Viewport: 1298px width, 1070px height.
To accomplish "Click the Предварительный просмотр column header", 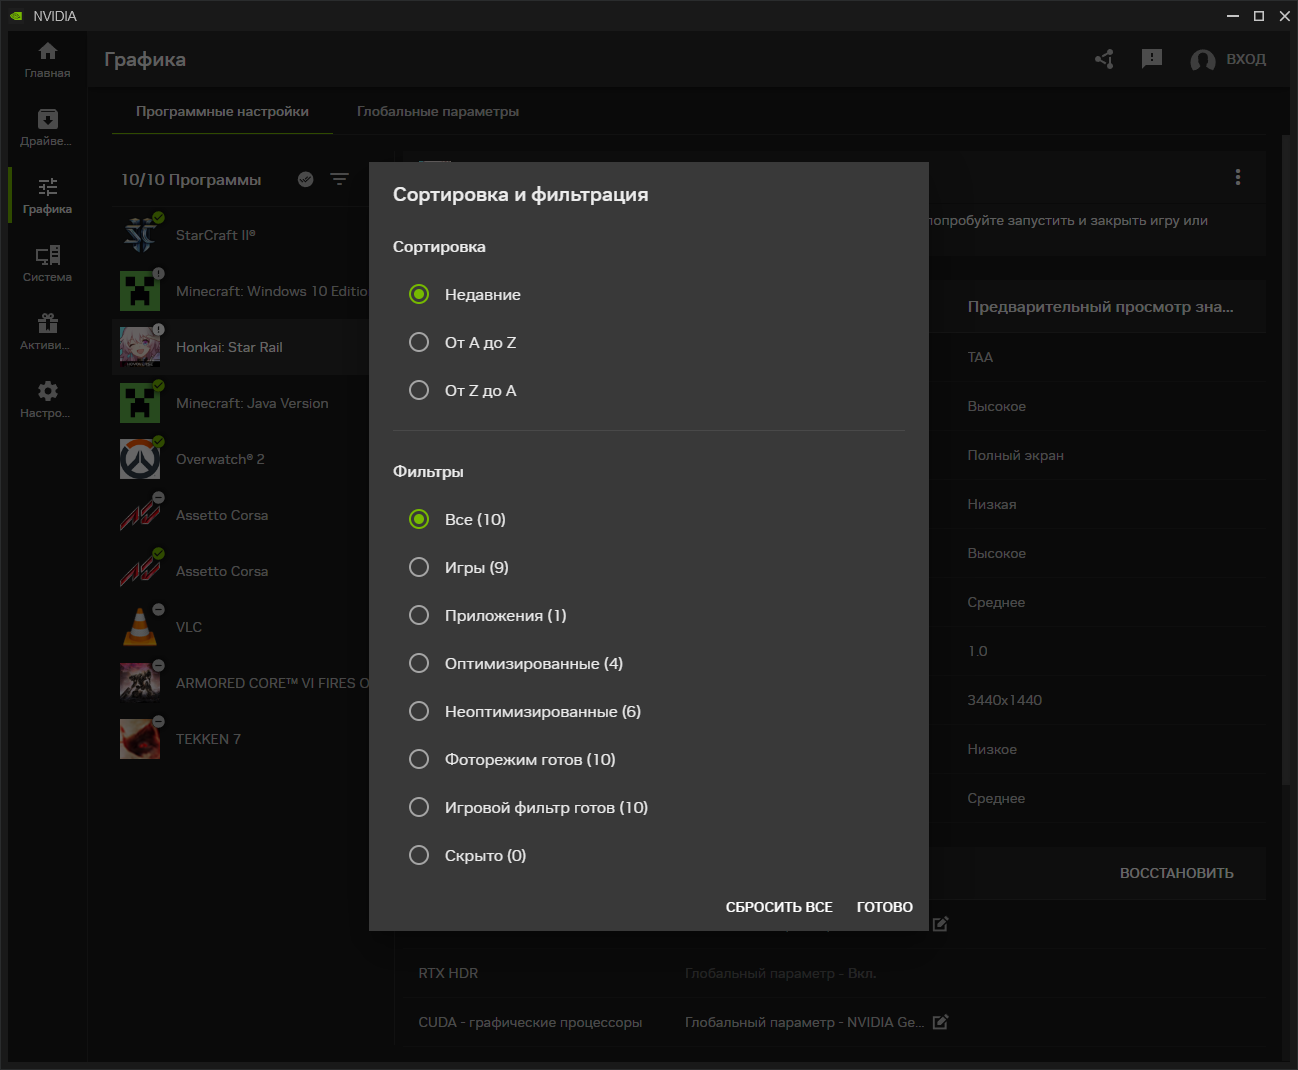I will [x=1100, y=307].
